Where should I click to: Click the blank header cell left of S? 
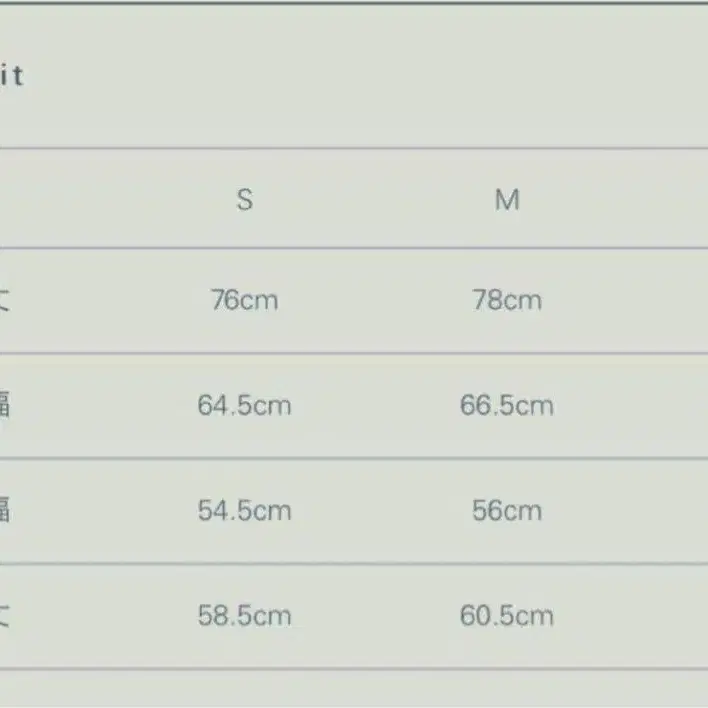60,200
